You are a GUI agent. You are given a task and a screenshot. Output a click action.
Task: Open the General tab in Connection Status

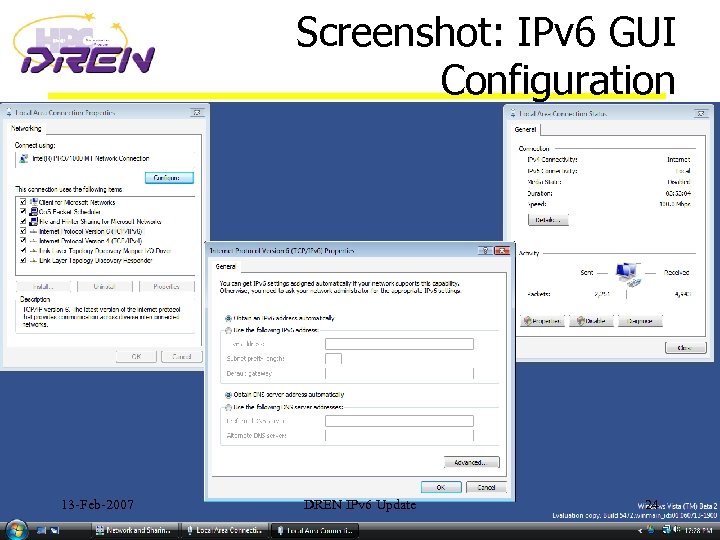[525, 129]
